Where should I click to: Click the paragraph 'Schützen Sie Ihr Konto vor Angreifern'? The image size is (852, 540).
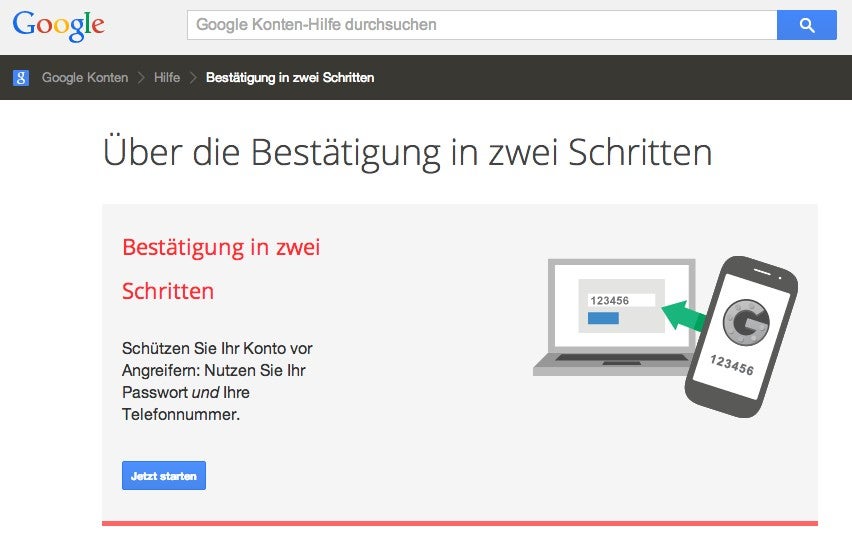(217, 381)
